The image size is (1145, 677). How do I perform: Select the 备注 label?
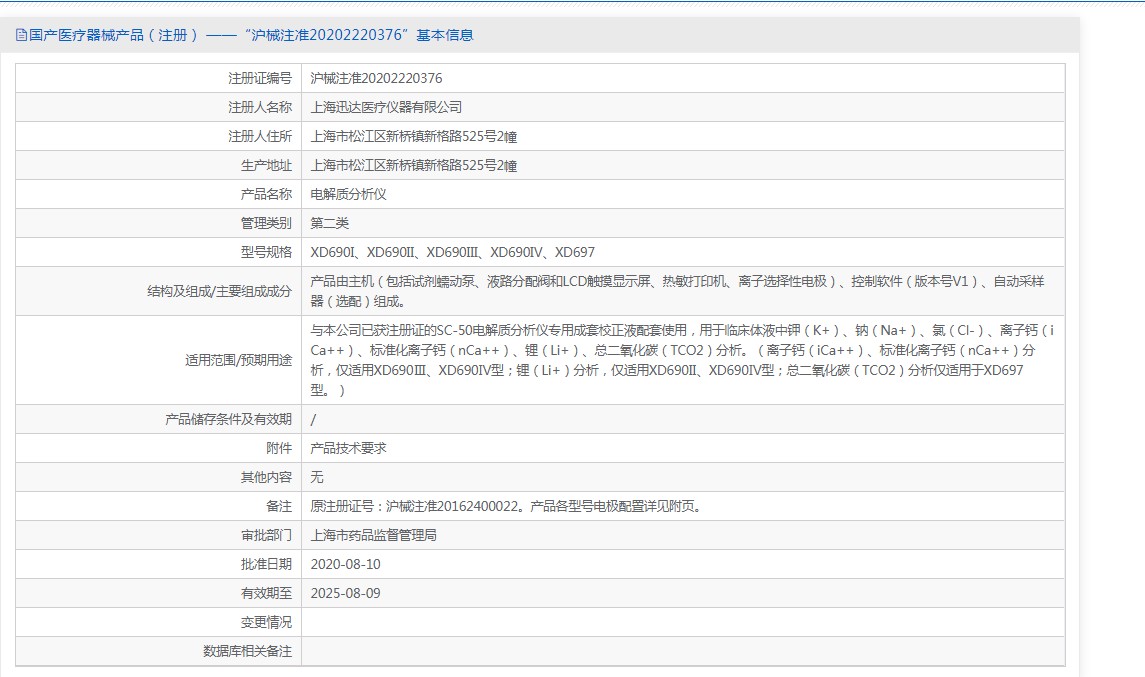pyautogui.click(x=279, y=506)
